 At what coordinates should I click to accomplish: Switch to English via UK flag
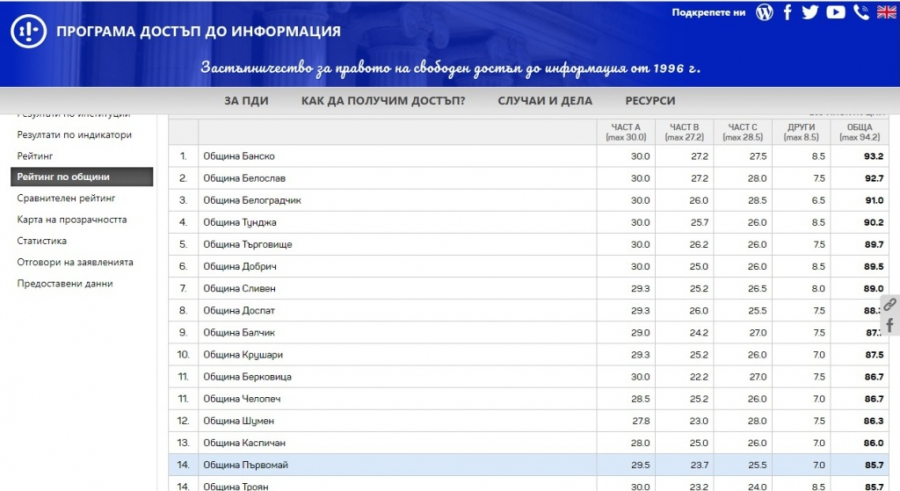(x=886, y=12)
